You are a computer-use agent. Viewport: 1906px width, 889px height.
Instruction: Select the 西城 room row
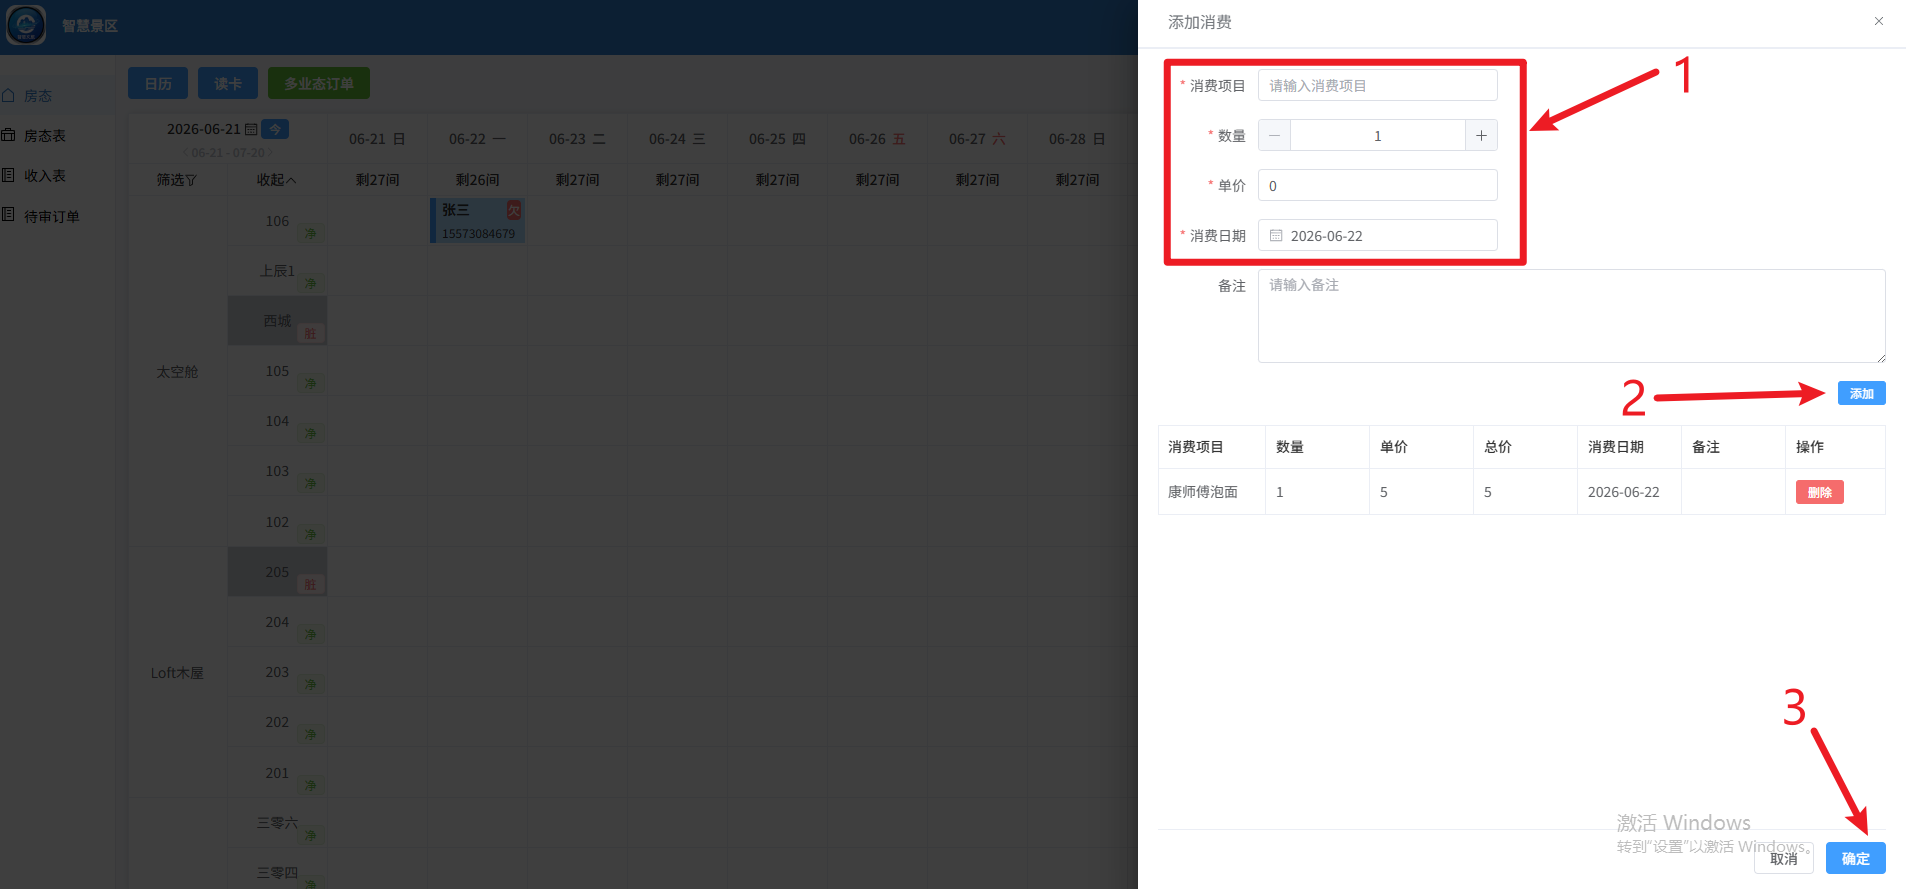(x=277, y=321)
